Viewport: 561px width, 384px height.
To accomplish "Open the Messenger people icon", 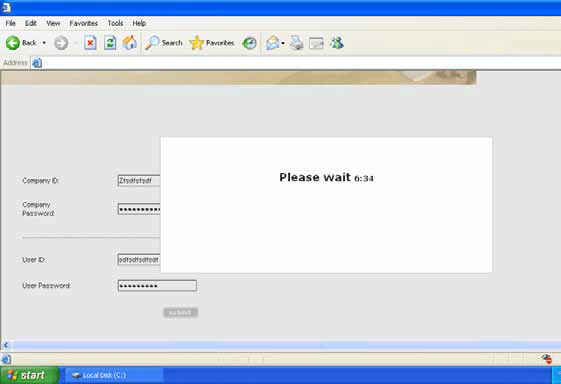I will pos(337,43).
